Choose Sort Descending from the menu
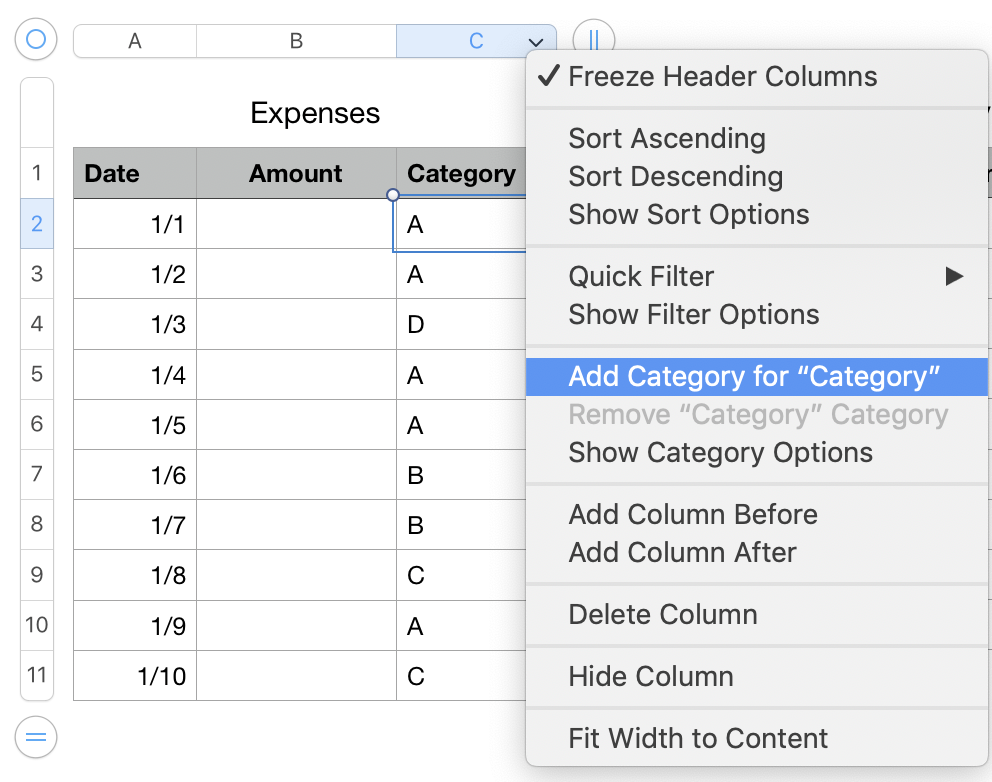Screen dimensions: 992x782 675,177
